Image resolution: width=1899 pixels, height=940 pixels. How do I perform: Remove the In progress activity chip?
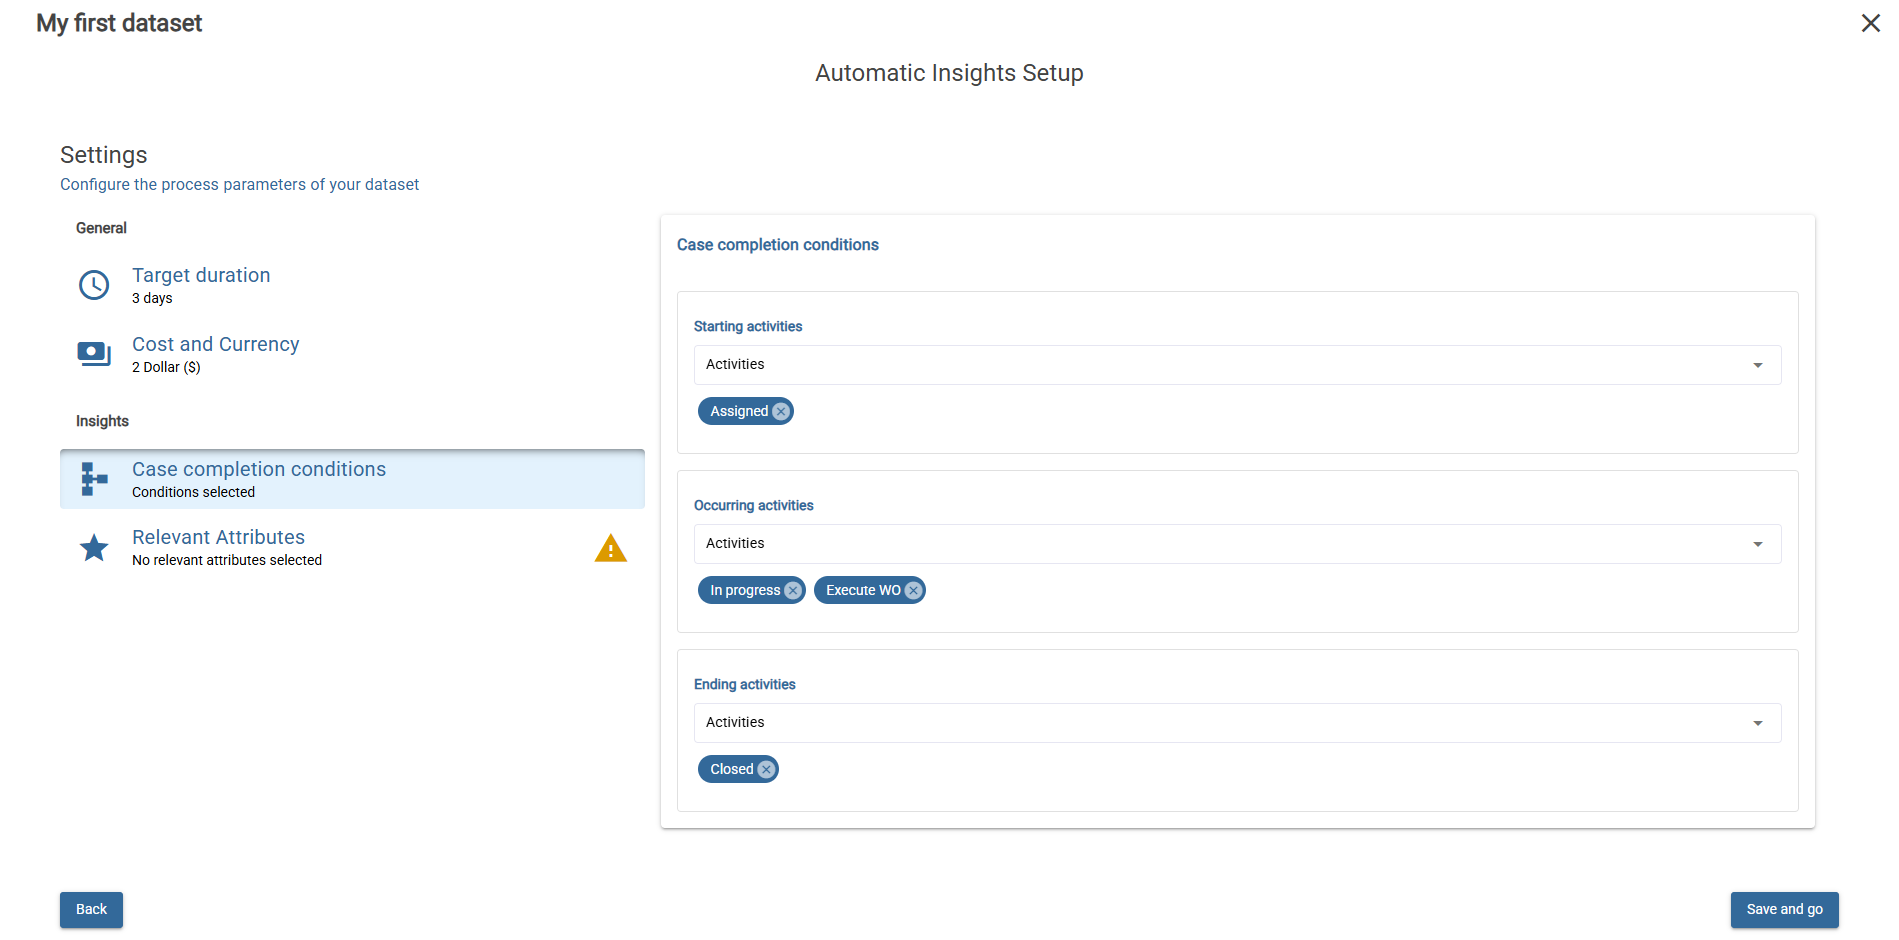[x=791, y=590]
